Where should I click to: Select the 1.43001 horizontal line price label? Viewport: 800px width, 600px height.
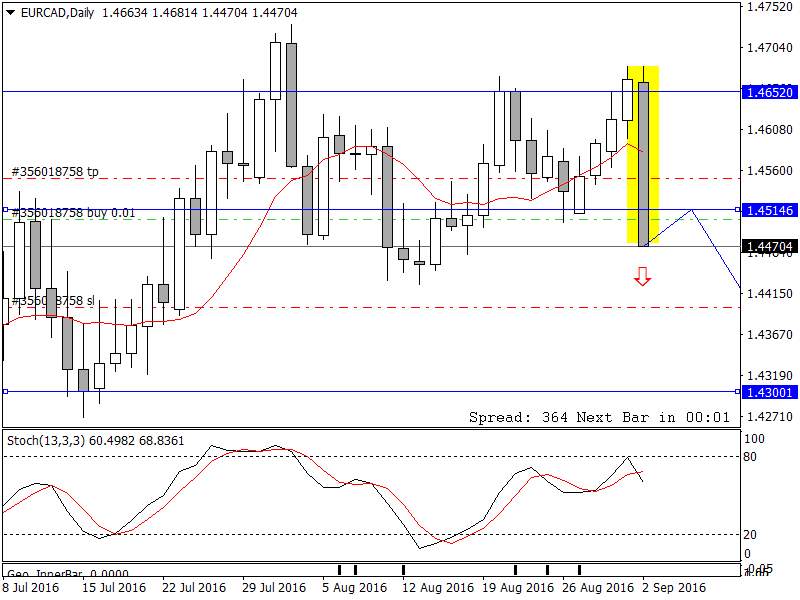click(770, 392)
